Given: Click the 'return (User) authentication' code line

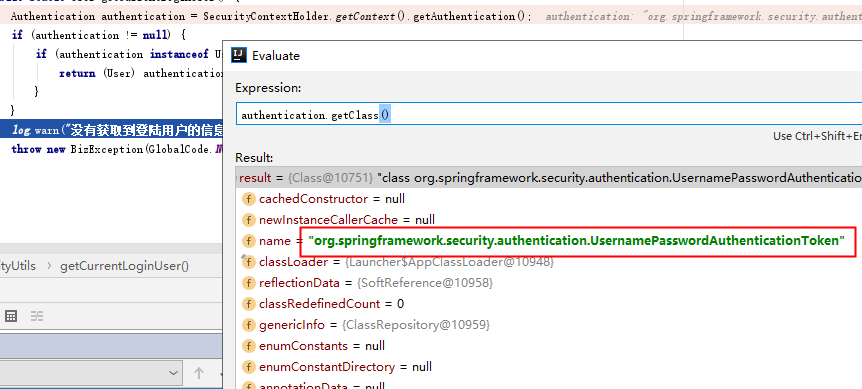Looking at the screenshot, I should pyautogui.click(x=141, y=73).
